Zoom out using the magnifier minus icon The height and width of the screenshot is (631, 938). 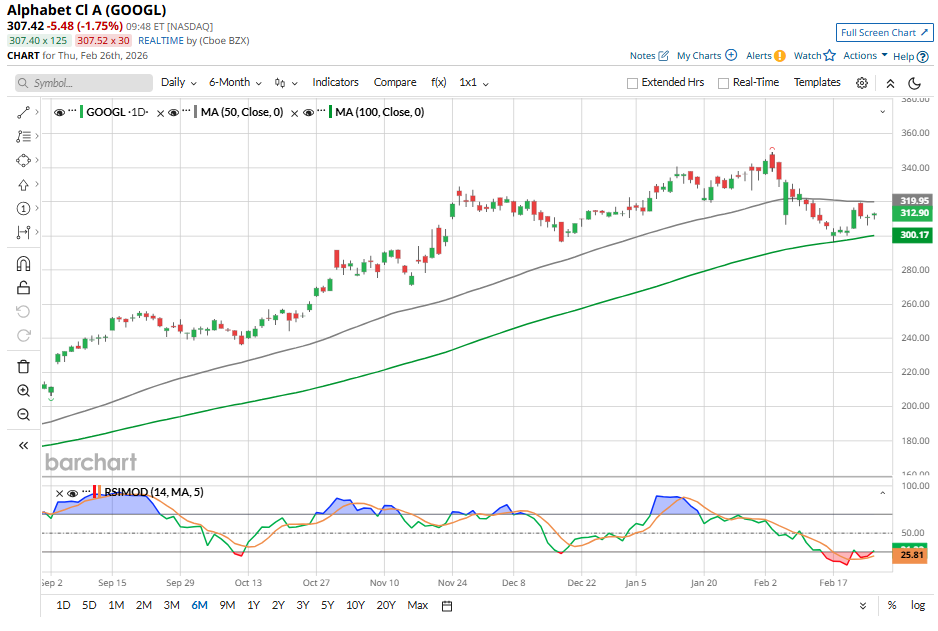(24, 414)
